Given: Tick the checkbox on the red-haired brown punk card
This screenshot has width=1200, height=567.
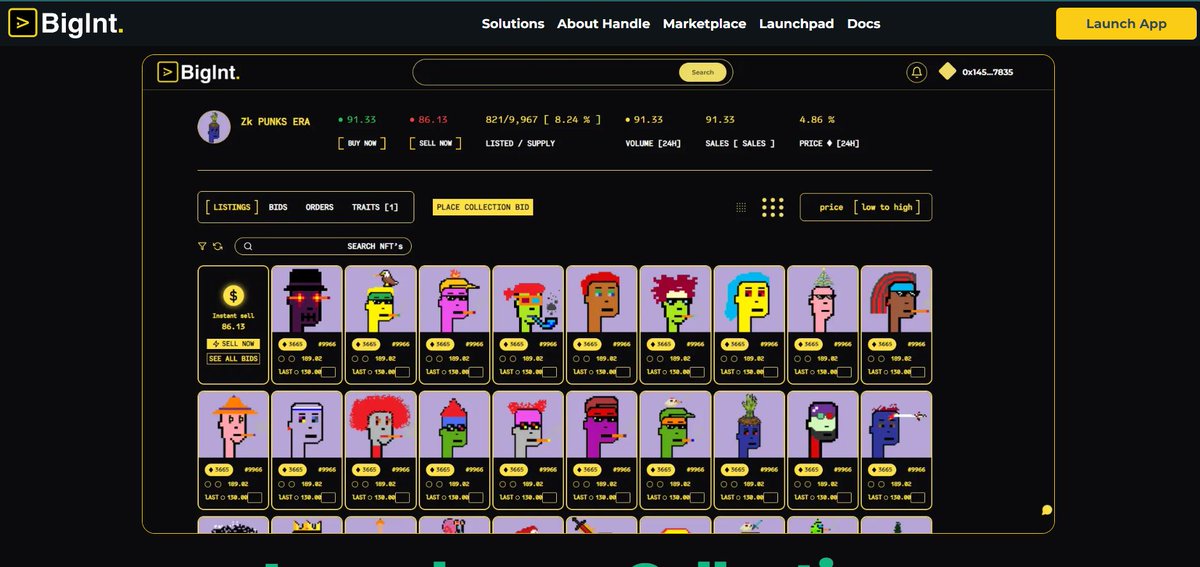Looking at the screenshot, I should coord(623,371).
